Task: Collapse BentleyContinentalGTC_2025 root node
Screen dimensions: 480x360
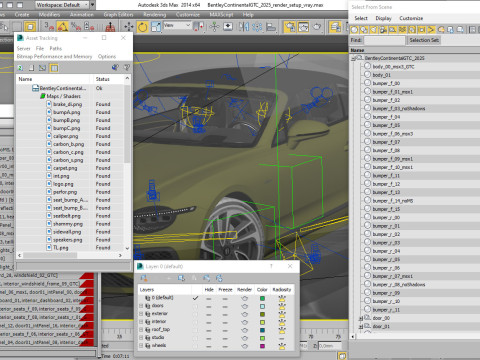Action: (x=353, y=58)
